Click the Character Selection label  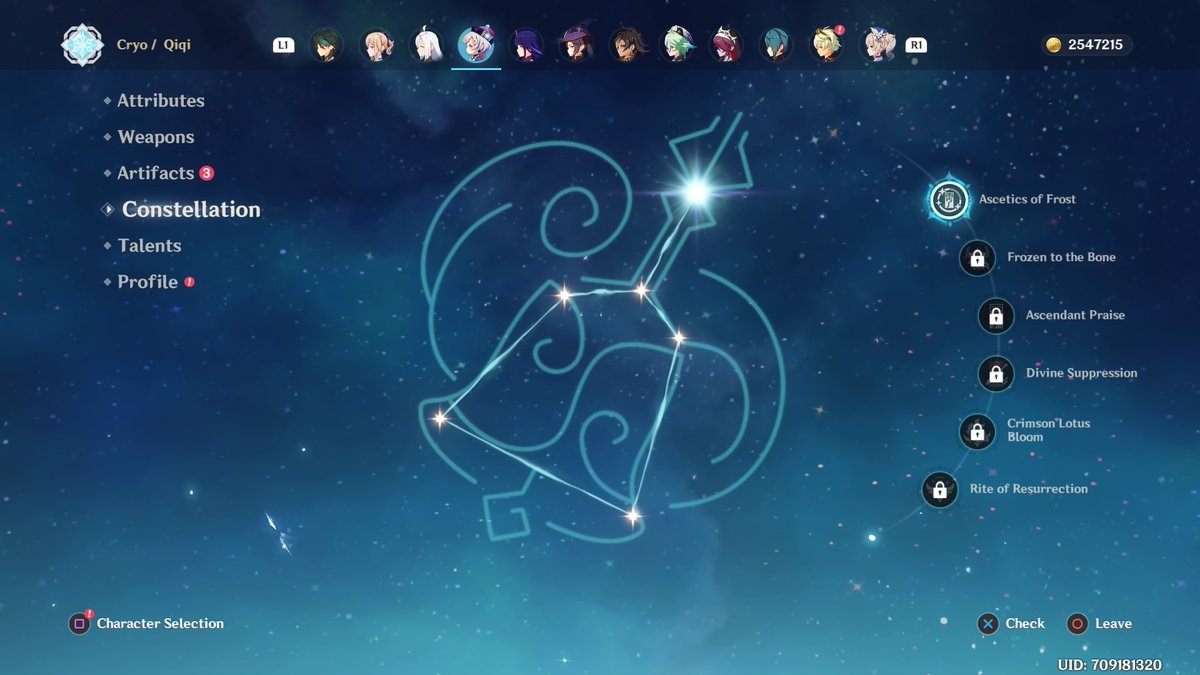(160, 624)
